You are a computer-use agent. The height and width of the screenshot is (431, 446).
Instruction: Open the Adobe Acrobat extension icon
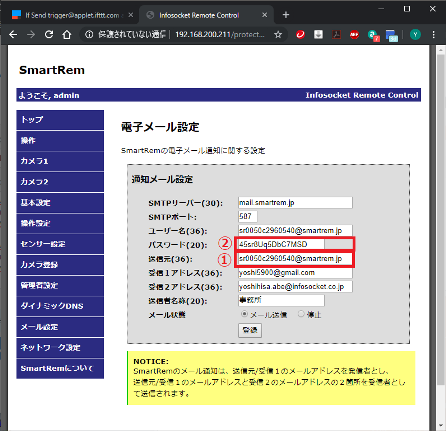(x=336, y=34)
